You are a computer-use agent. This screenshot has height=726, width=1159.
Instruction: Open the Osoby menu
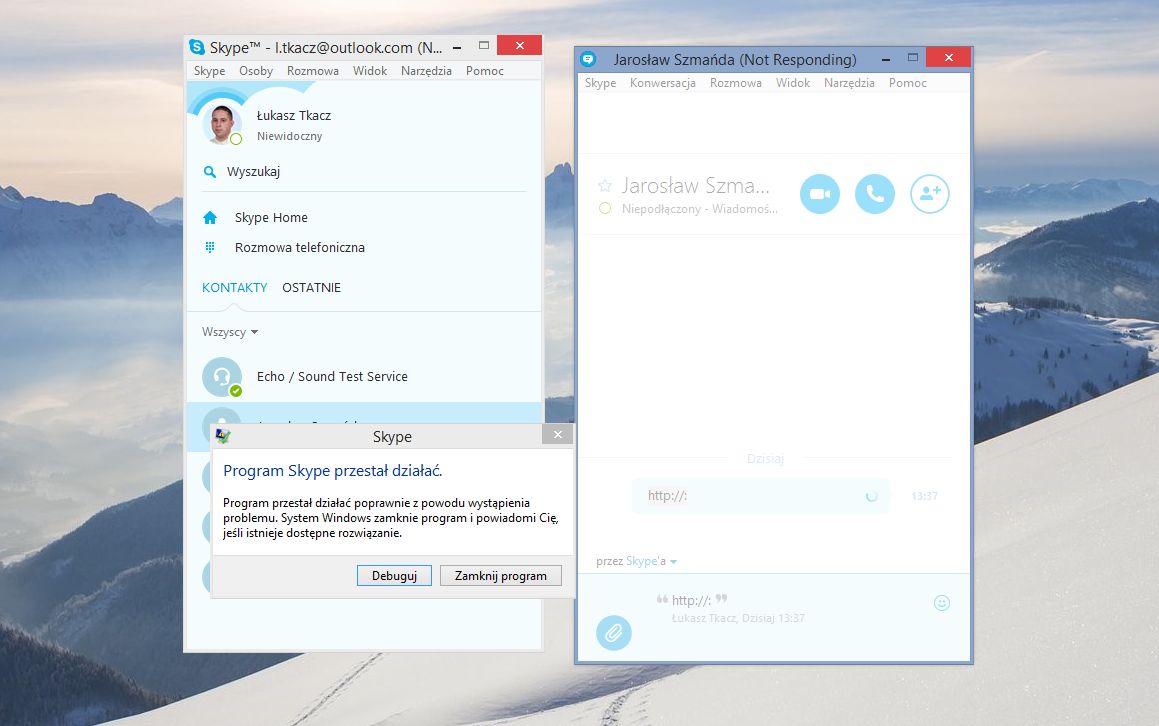(256, 70)
